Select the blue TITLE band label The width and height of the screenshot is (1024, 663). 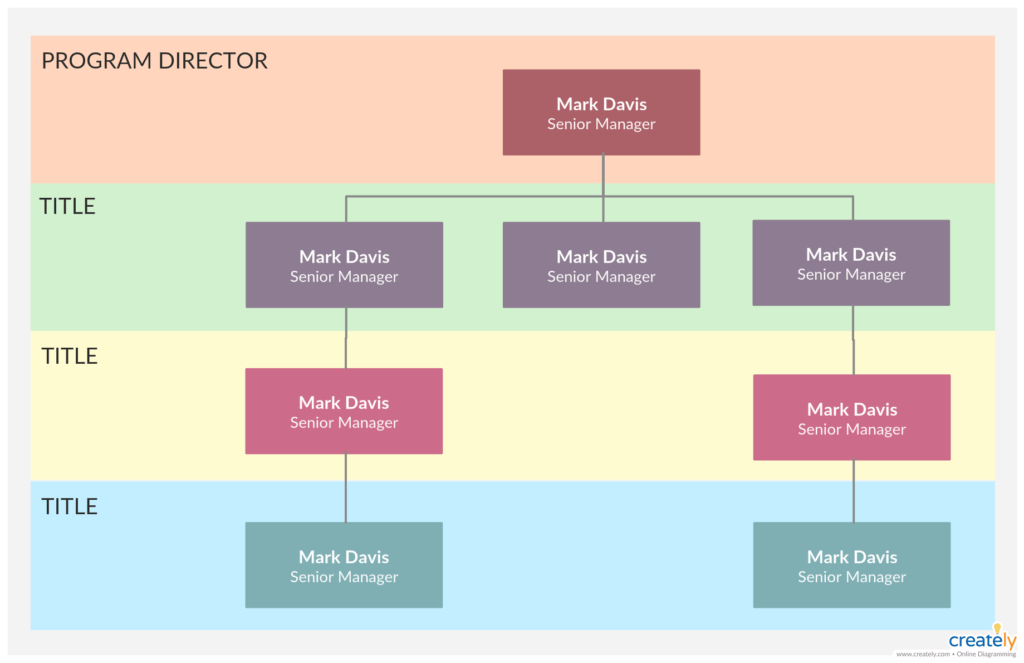(68, 506)
